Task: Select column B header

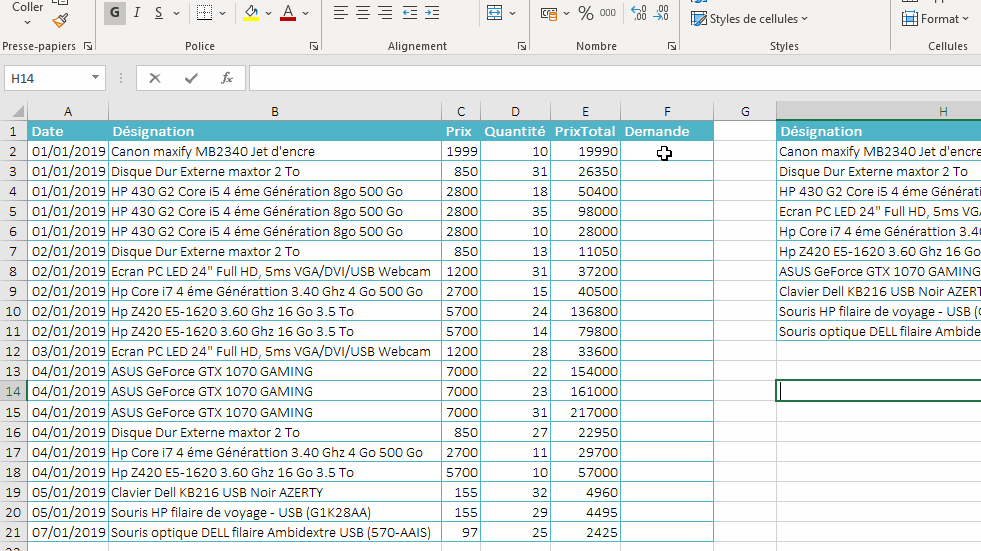Action: (x=275, y=111)
